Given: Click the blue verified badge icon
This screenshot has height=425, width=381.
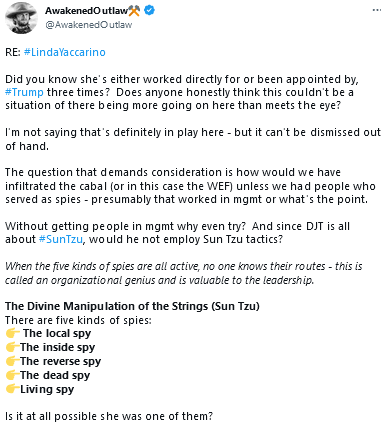Looking at the screenshot, I should 149,11.
